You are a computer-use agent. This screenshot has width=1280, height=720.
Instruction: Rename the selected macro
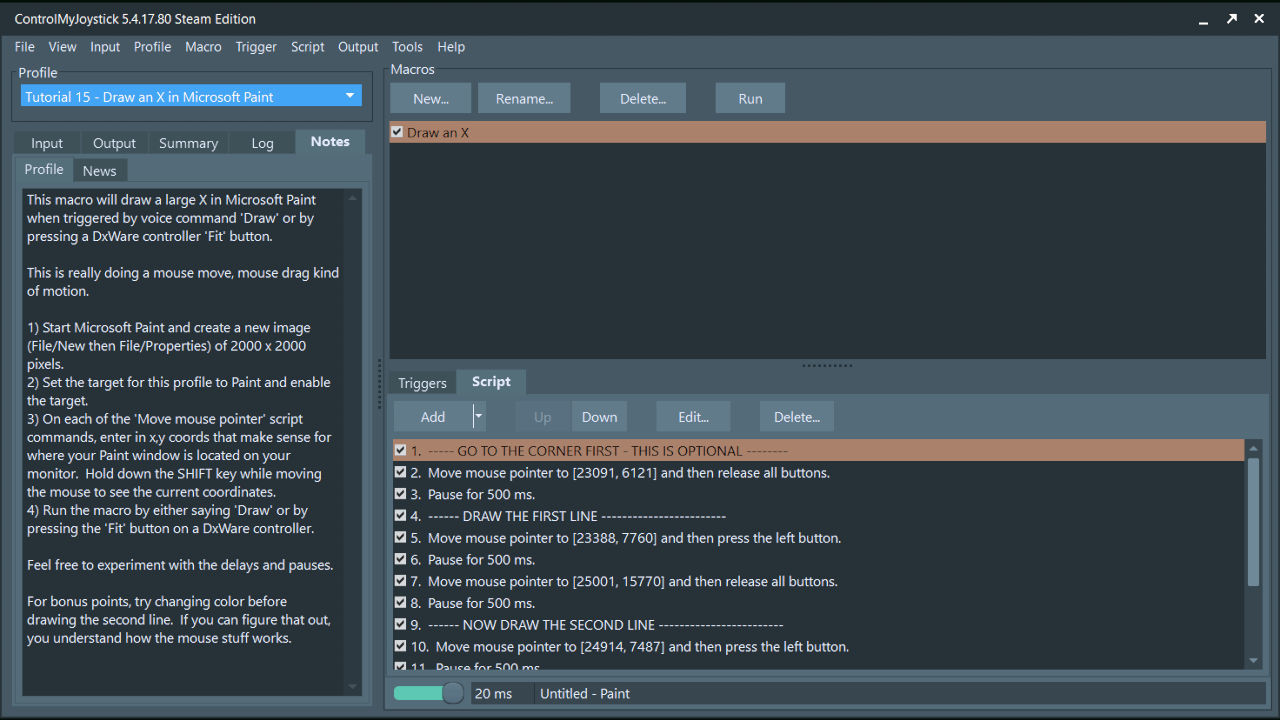tap(524, 97)
